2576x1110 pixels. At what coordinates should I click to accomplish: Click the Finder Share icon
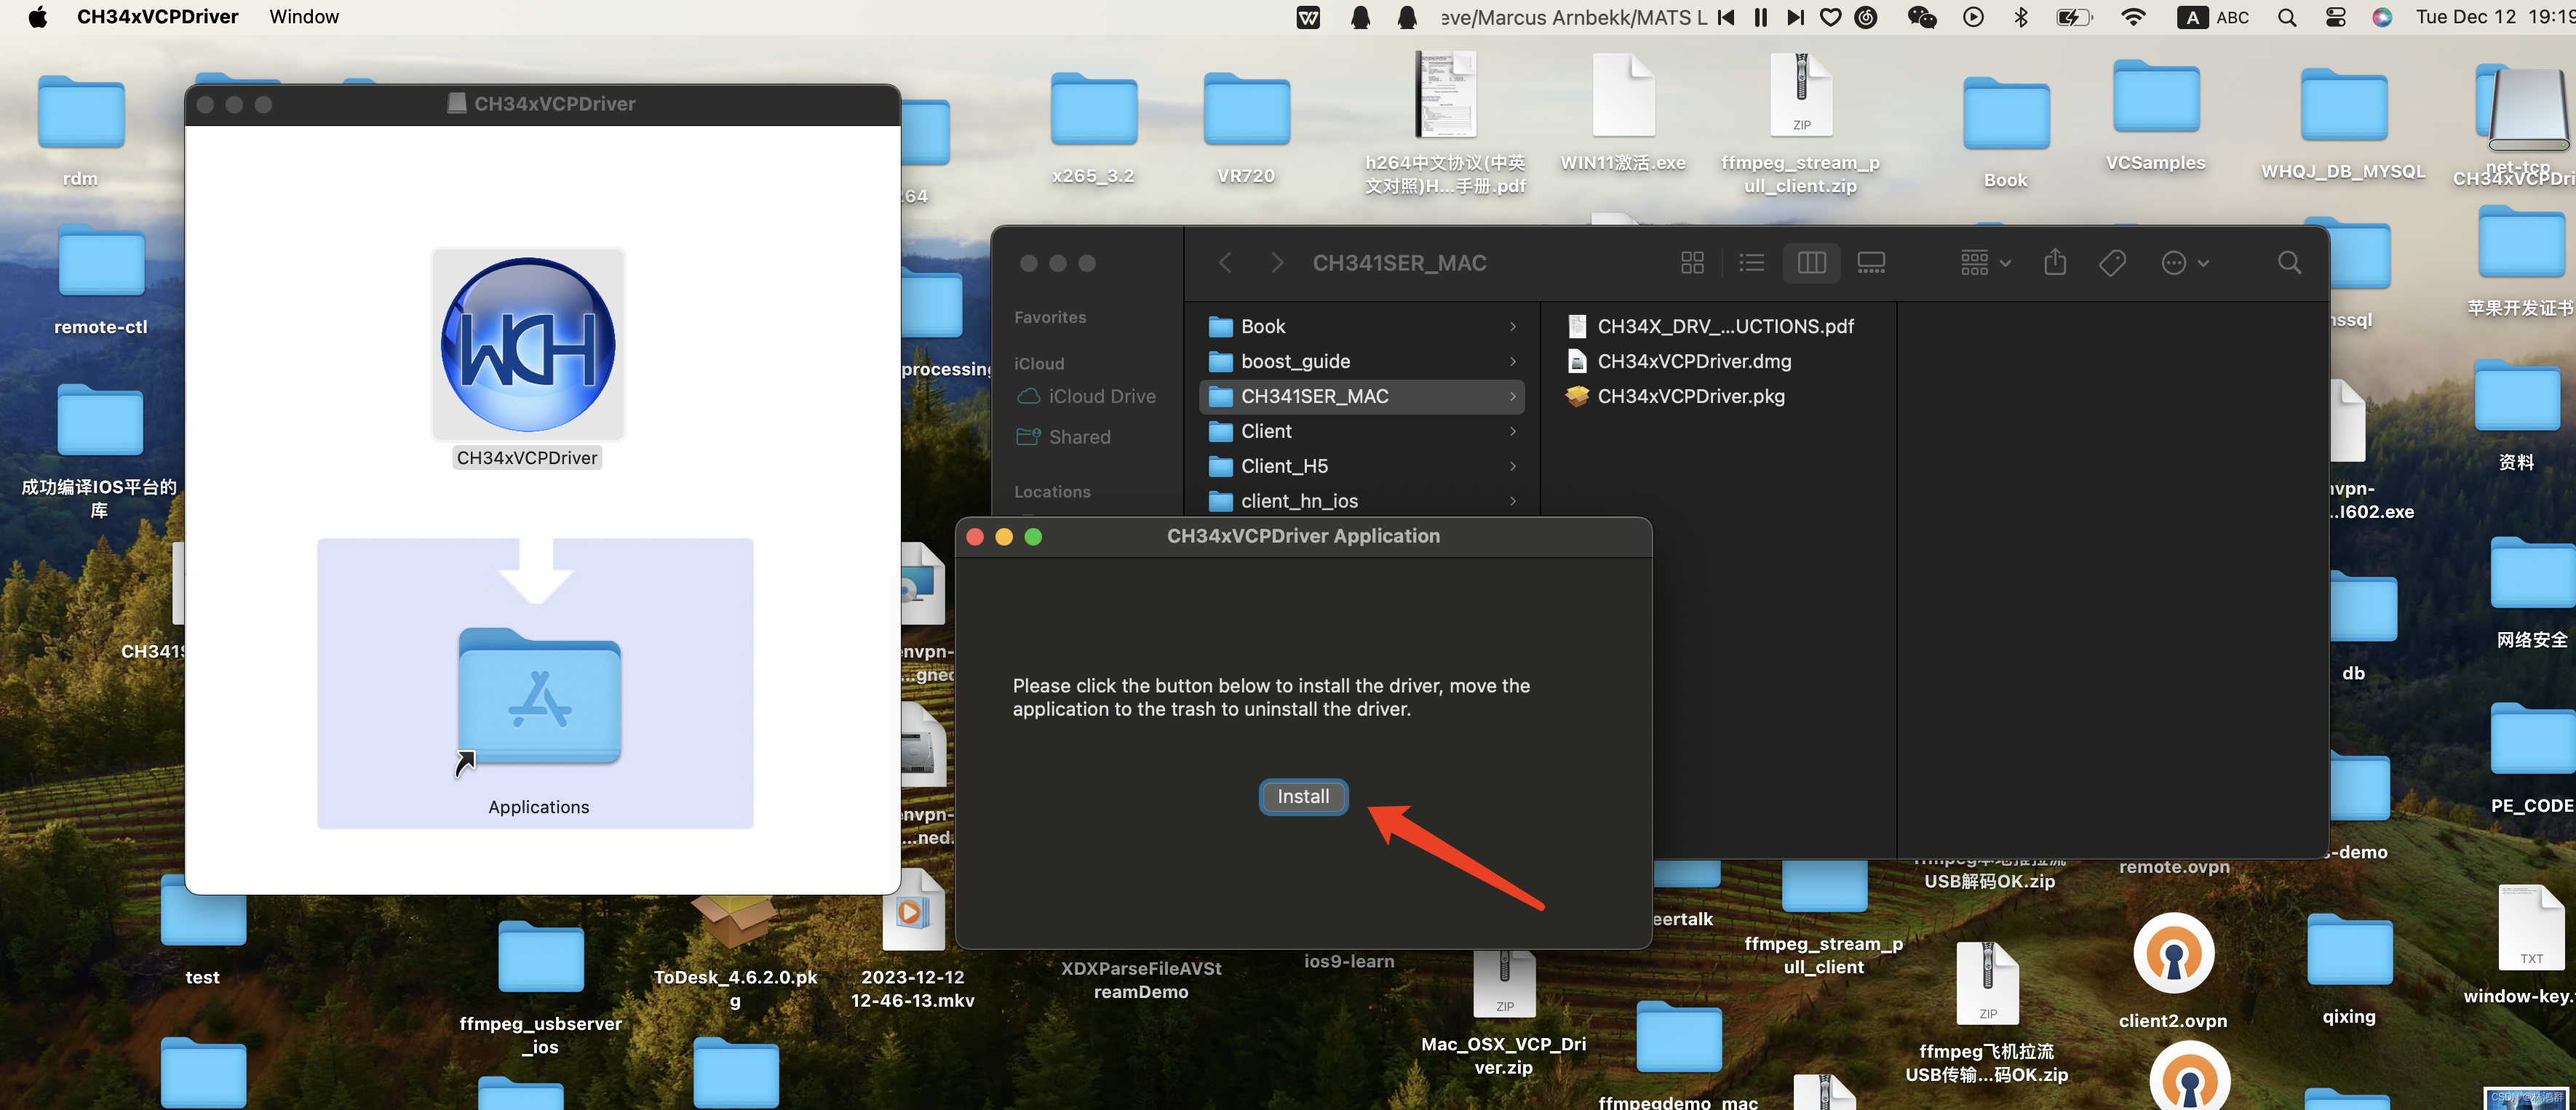[x=2055, y=262]
